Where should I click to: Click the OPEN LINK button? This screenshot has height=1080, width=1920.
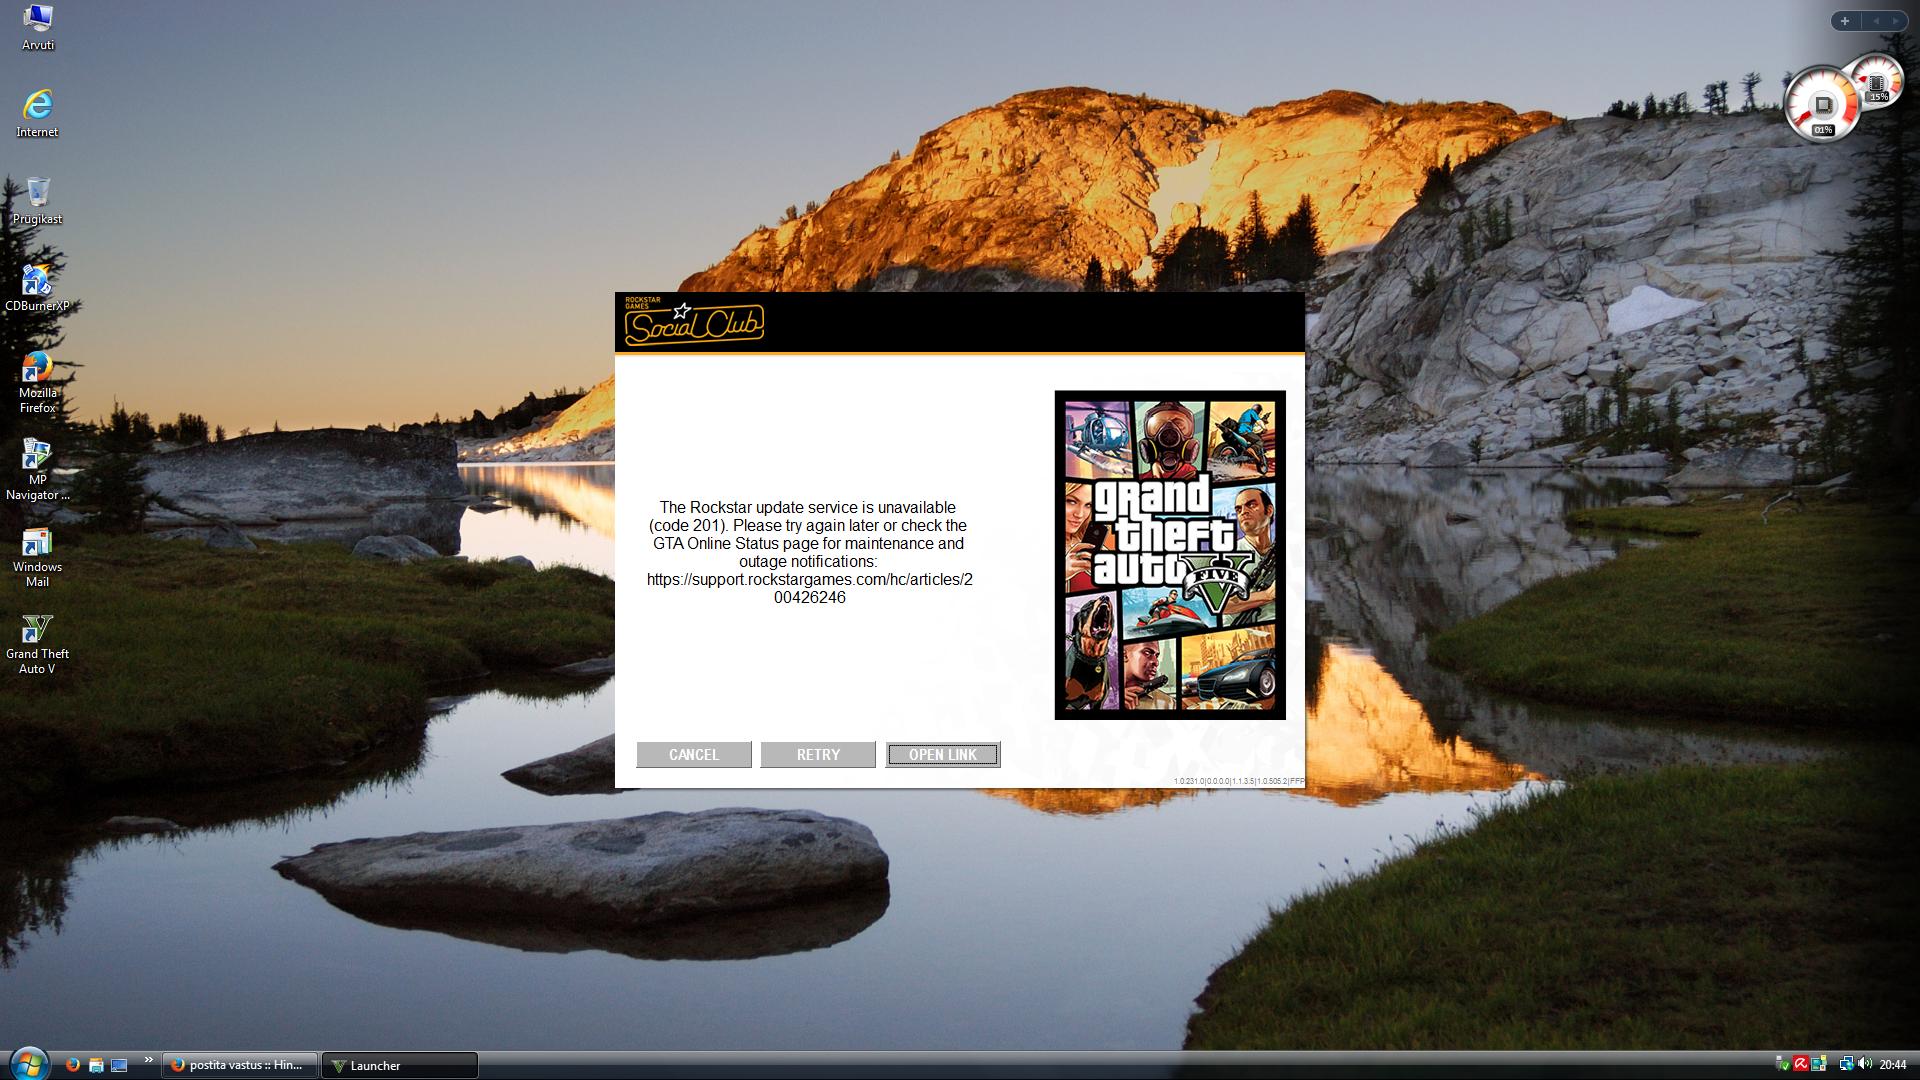pyautogui.click(x=942, y=755)
